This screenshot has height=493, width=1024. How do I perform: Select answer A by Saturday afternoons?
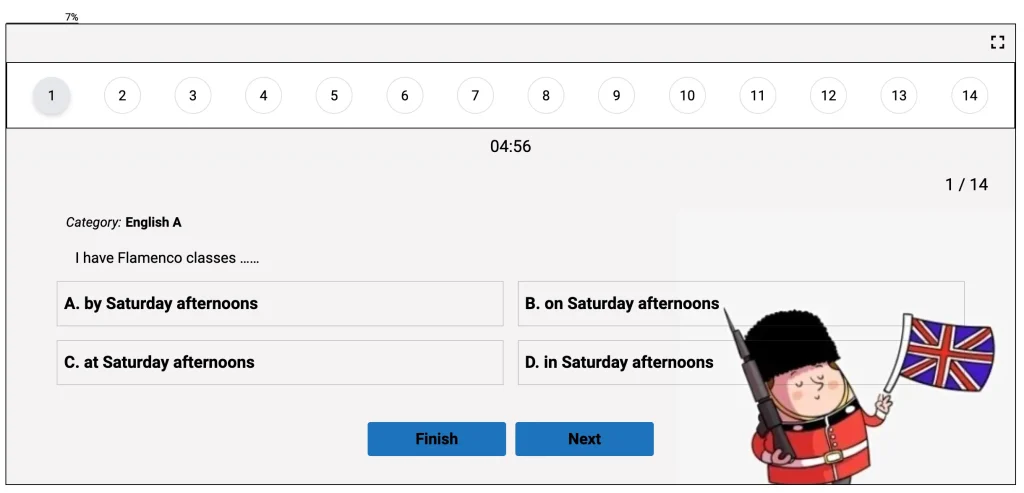[x=280, y=304]
